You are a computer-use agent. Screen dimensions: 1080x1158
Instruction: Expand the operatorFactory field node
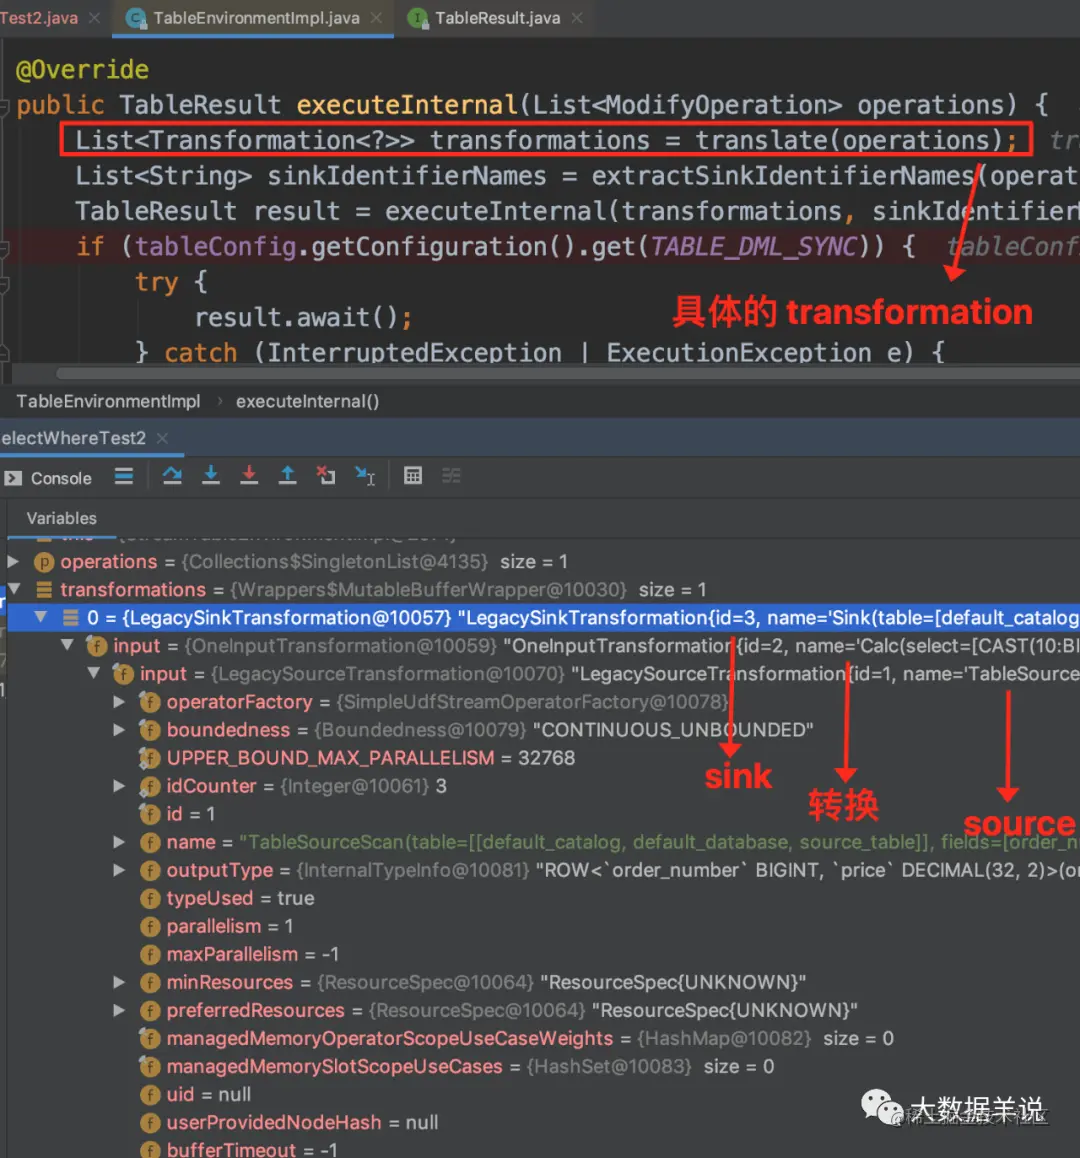[x=119, y=702]
